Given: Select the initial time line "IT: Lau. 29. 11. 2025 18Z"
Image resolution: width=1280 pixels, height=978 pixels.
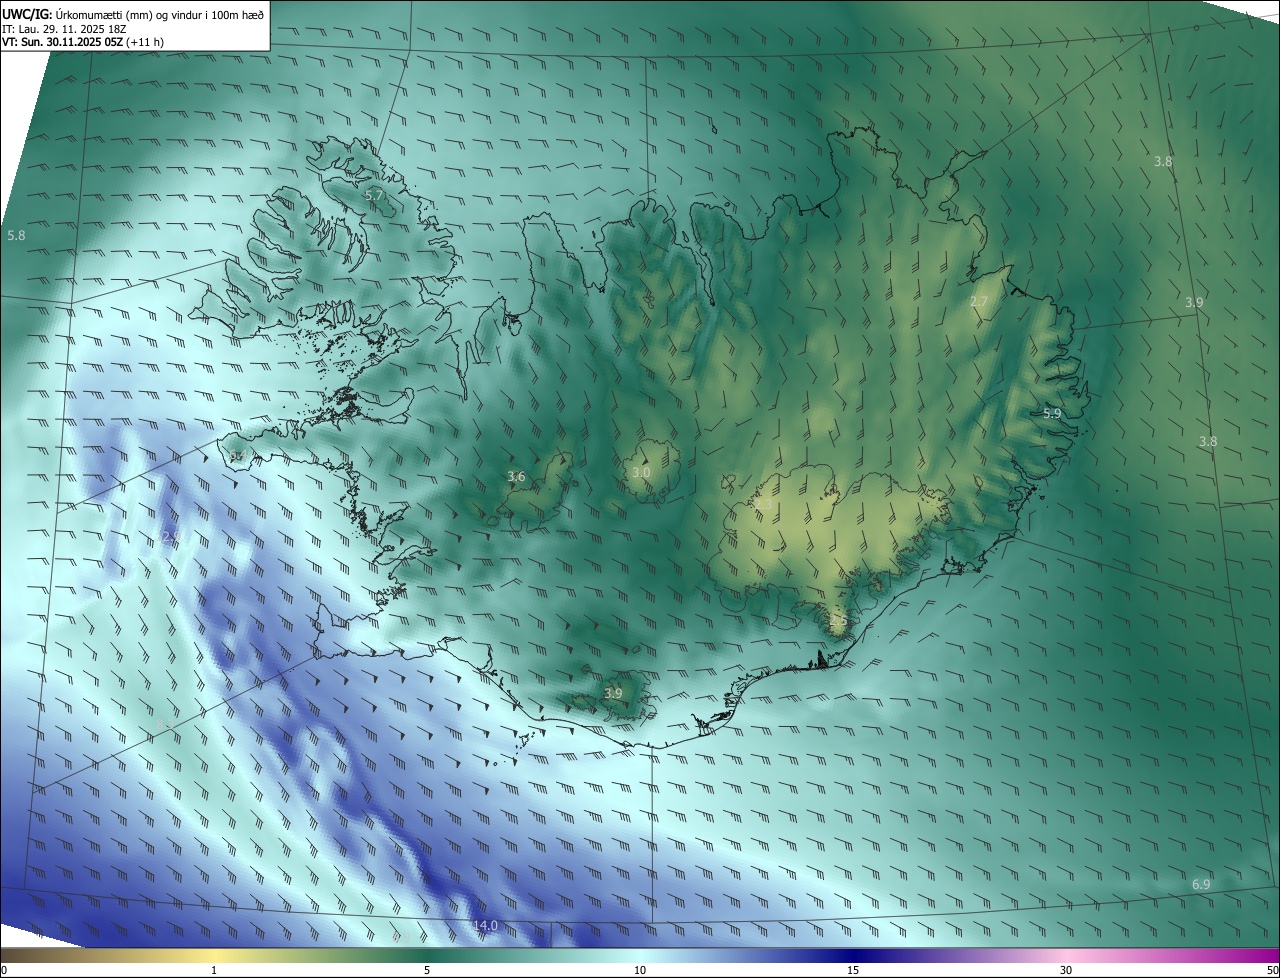Looking at the screenshot, I should tap(64, 29).
